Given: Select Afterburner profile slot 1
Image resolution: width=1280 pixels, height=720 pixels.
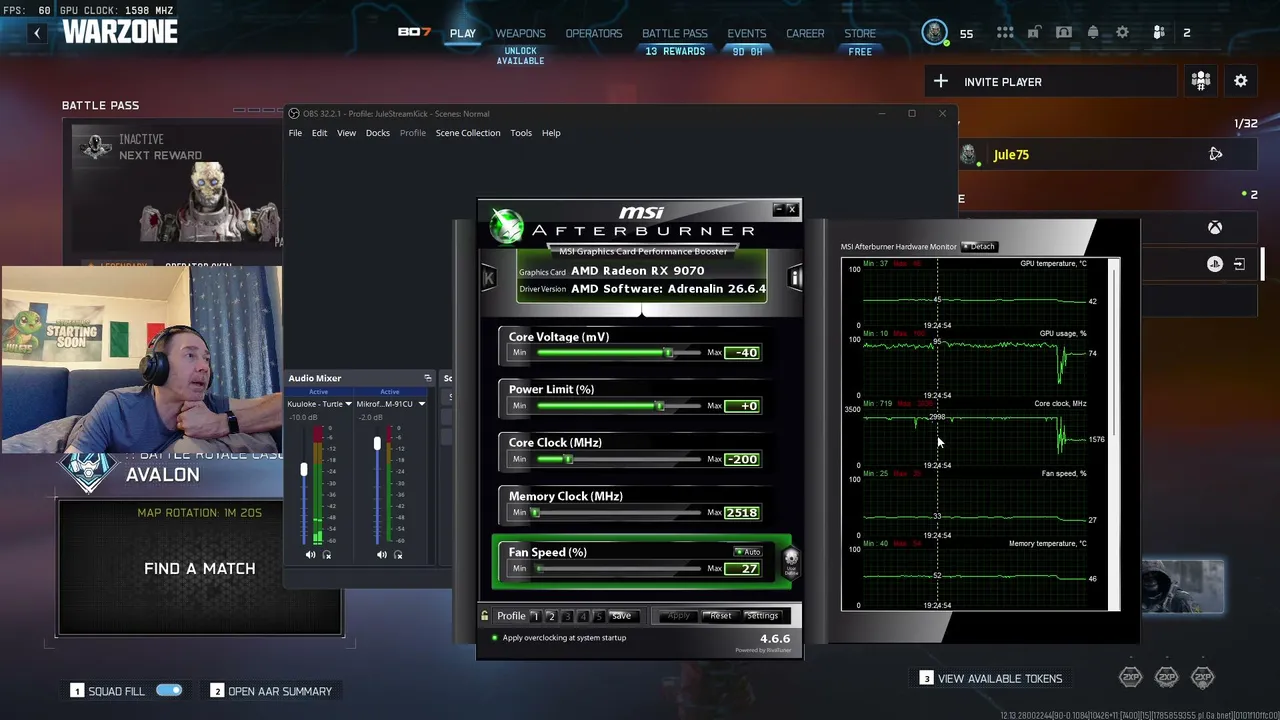Looking at the screenshot, I should (x=535, y=616).
